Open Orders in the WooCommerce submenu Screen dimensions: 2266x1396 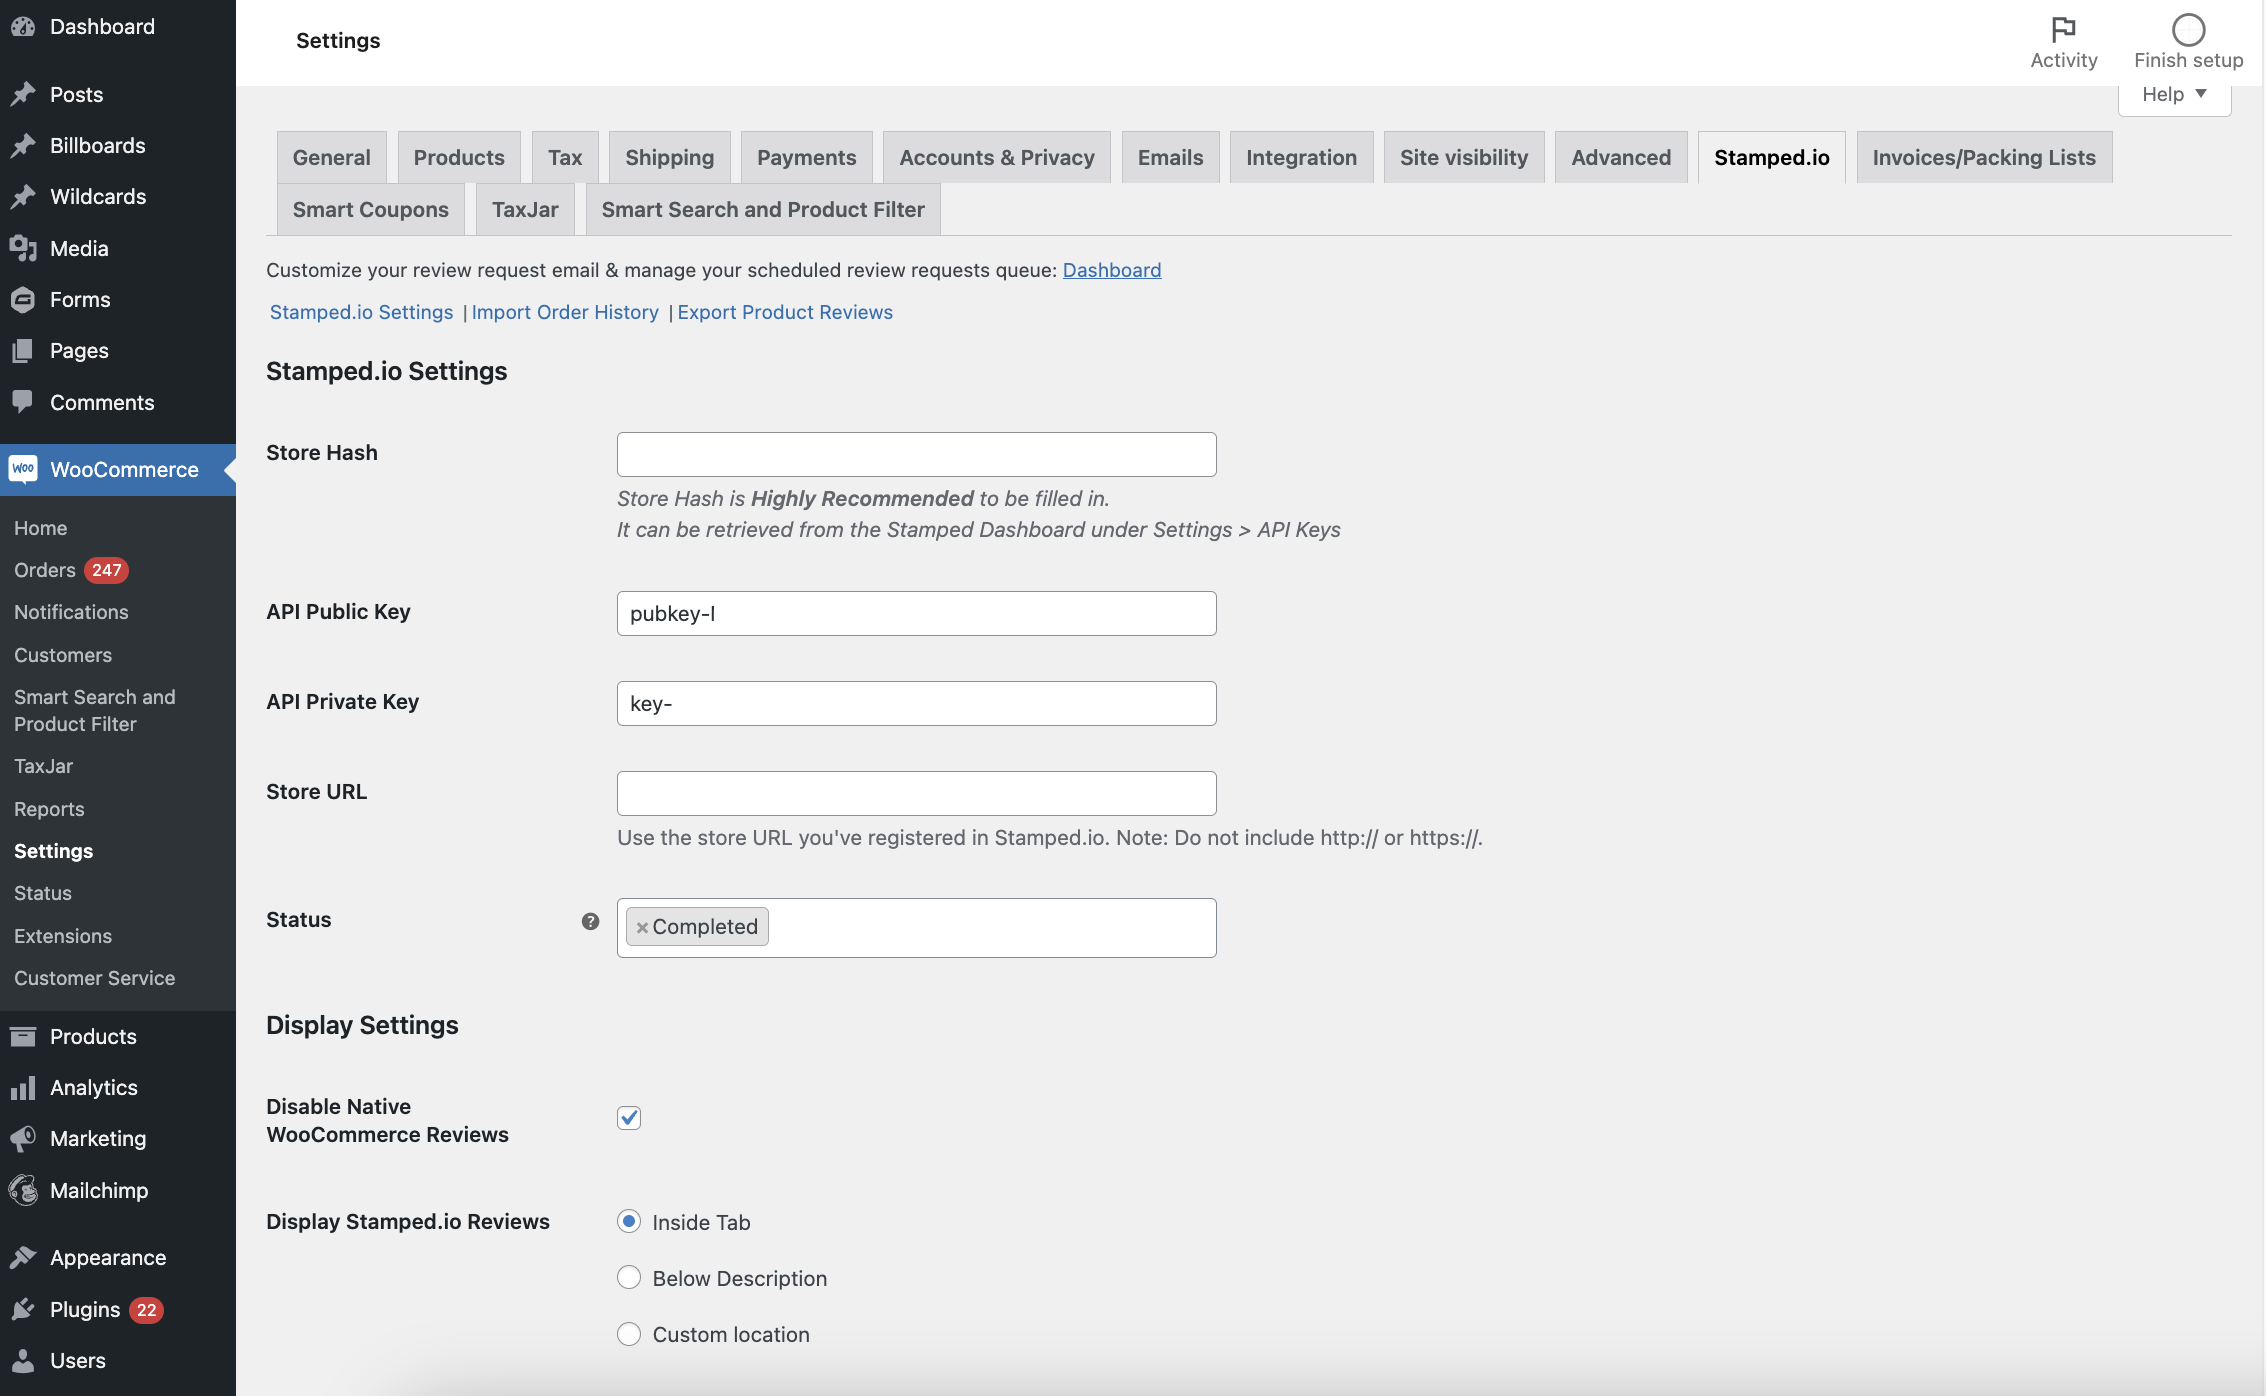(x=45, y=570)
